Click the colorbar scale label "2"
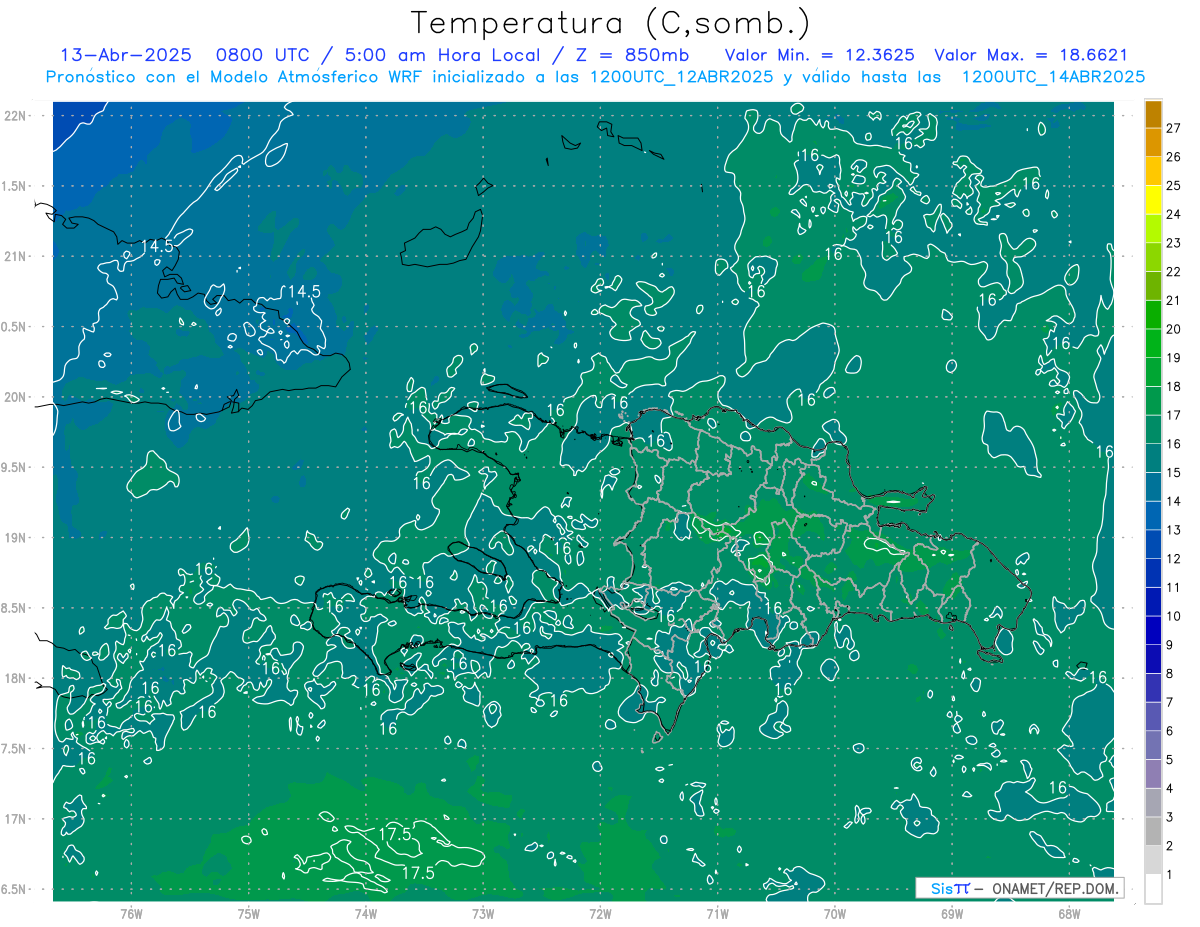Screen dimensions: 1200x927 tap(1170, 846)
